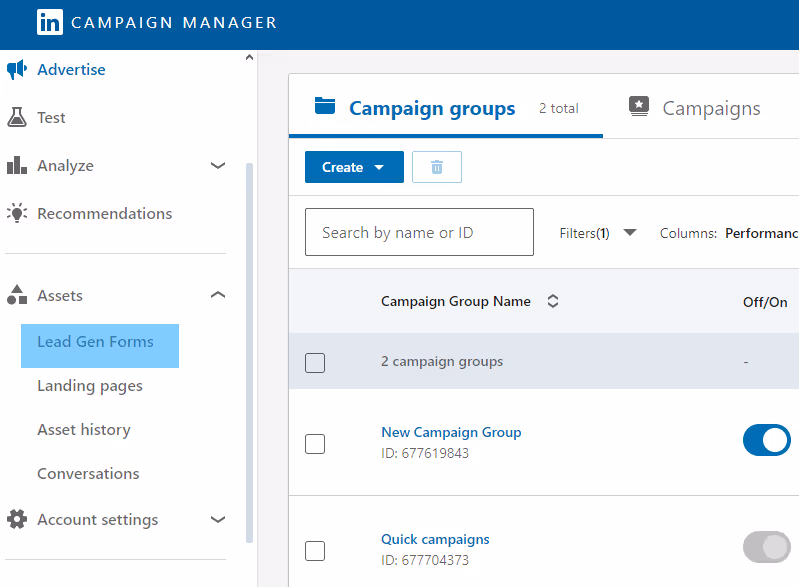799x587 pixels.
Task: Select all 2 campaign groups checkbox
Action: point(315,363)
